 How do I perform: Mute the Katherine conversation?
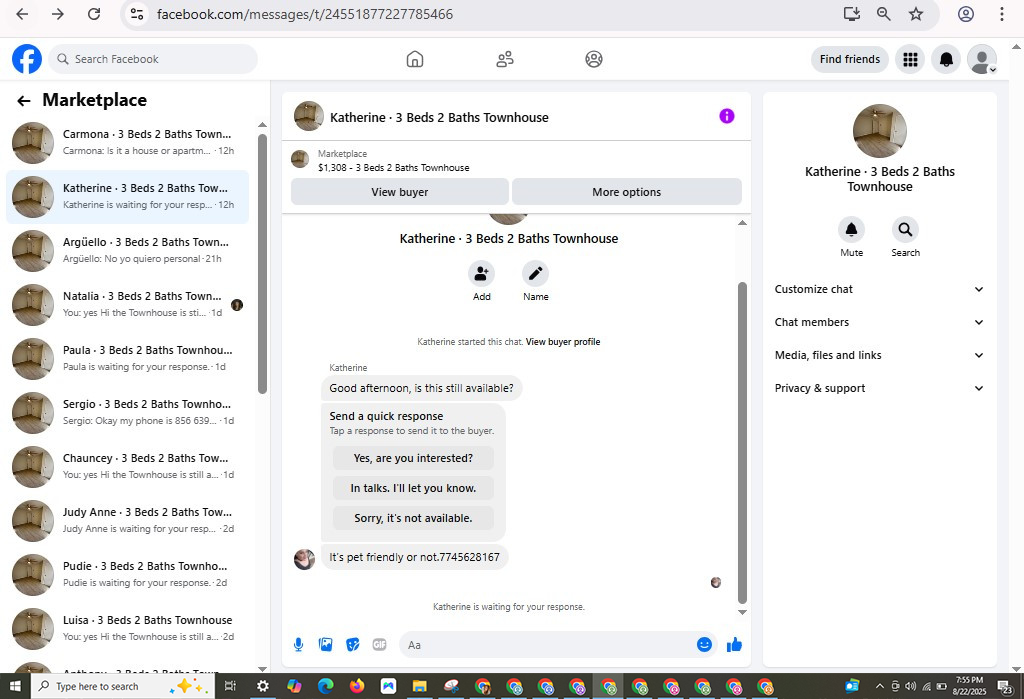click(x=851, y=229)
